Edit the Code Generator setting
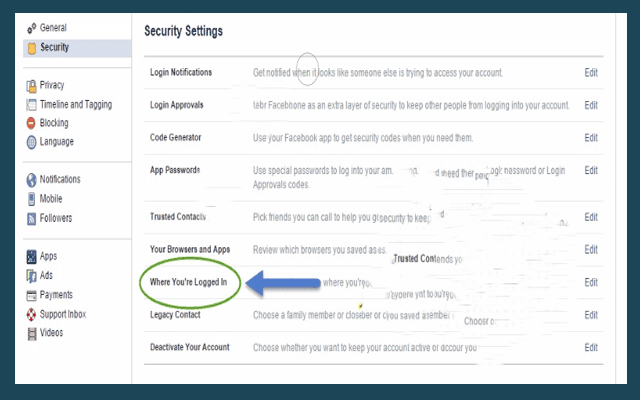The image size is (640, 400). click(x=591, y=138)
